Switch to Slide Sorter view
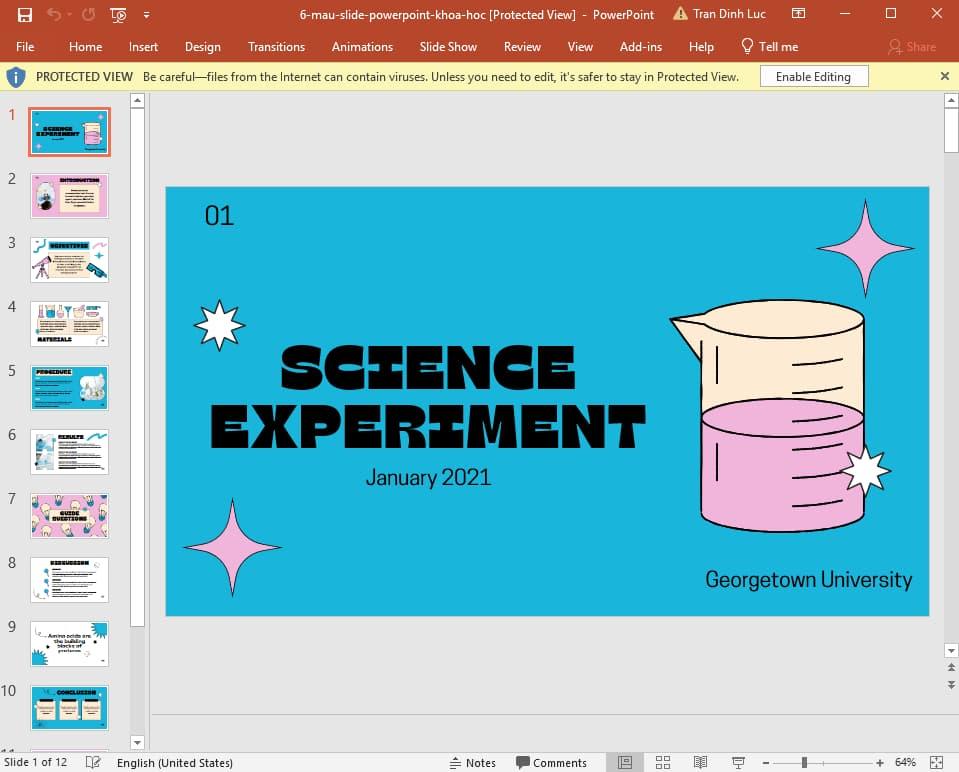959x772 pixels. [662, 762]
